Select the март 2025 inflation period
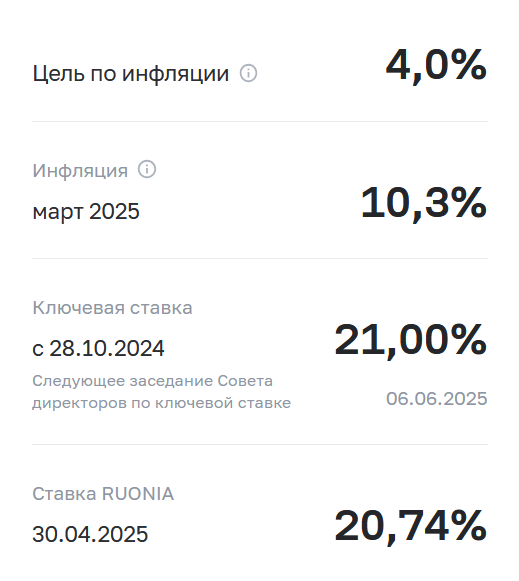The height and width of the screenshot is (581, 519). [86, 212]
